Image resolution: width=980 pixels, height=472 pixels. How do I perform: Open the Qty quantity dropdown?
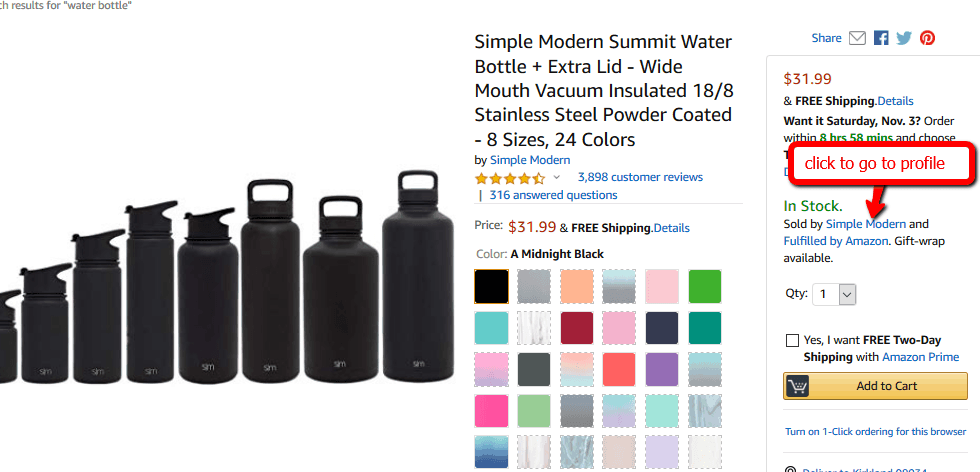coord(835,294)
